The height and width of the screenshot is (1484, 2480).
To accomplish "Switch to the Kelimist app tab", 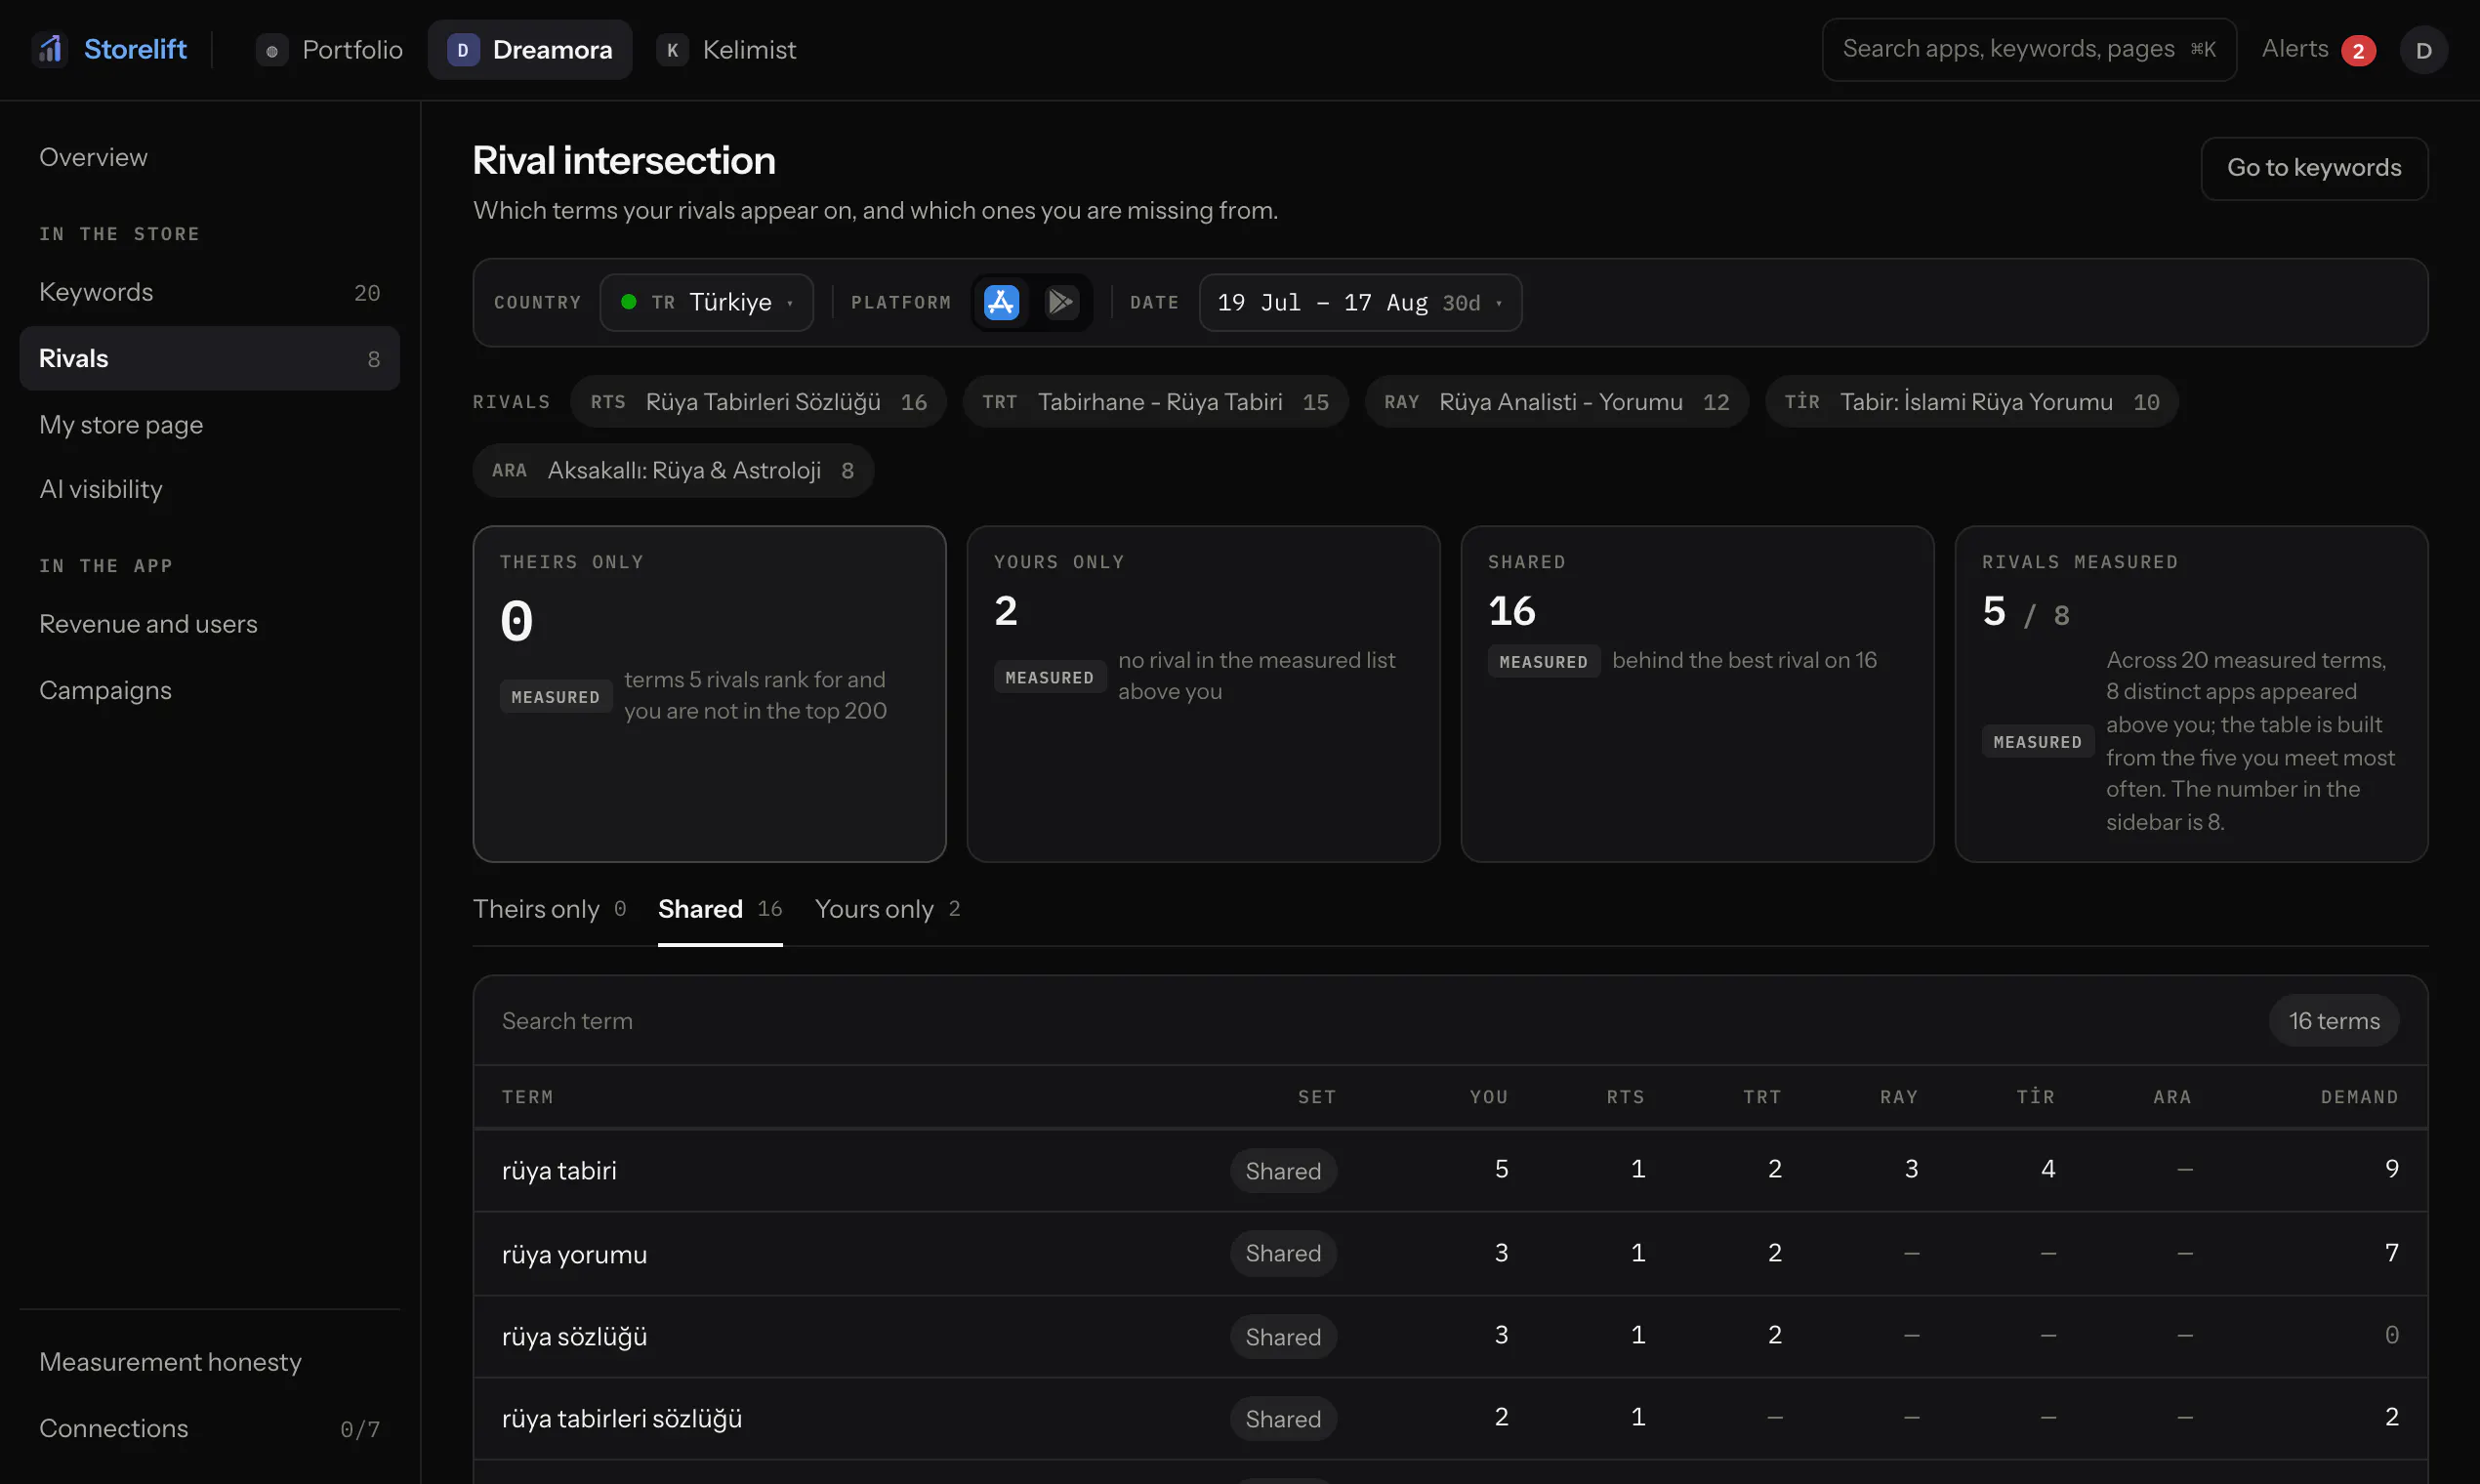I will (x=726, y=50).
